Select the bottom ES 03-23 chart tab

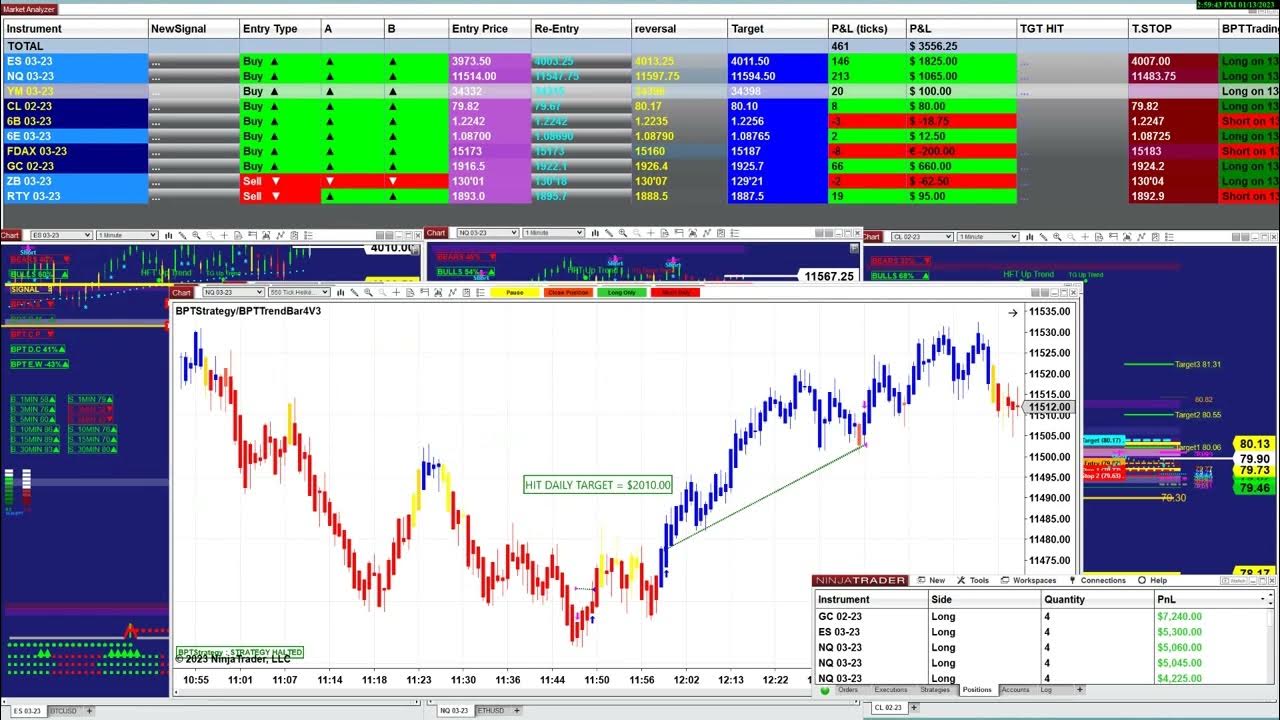pos(27,711)
